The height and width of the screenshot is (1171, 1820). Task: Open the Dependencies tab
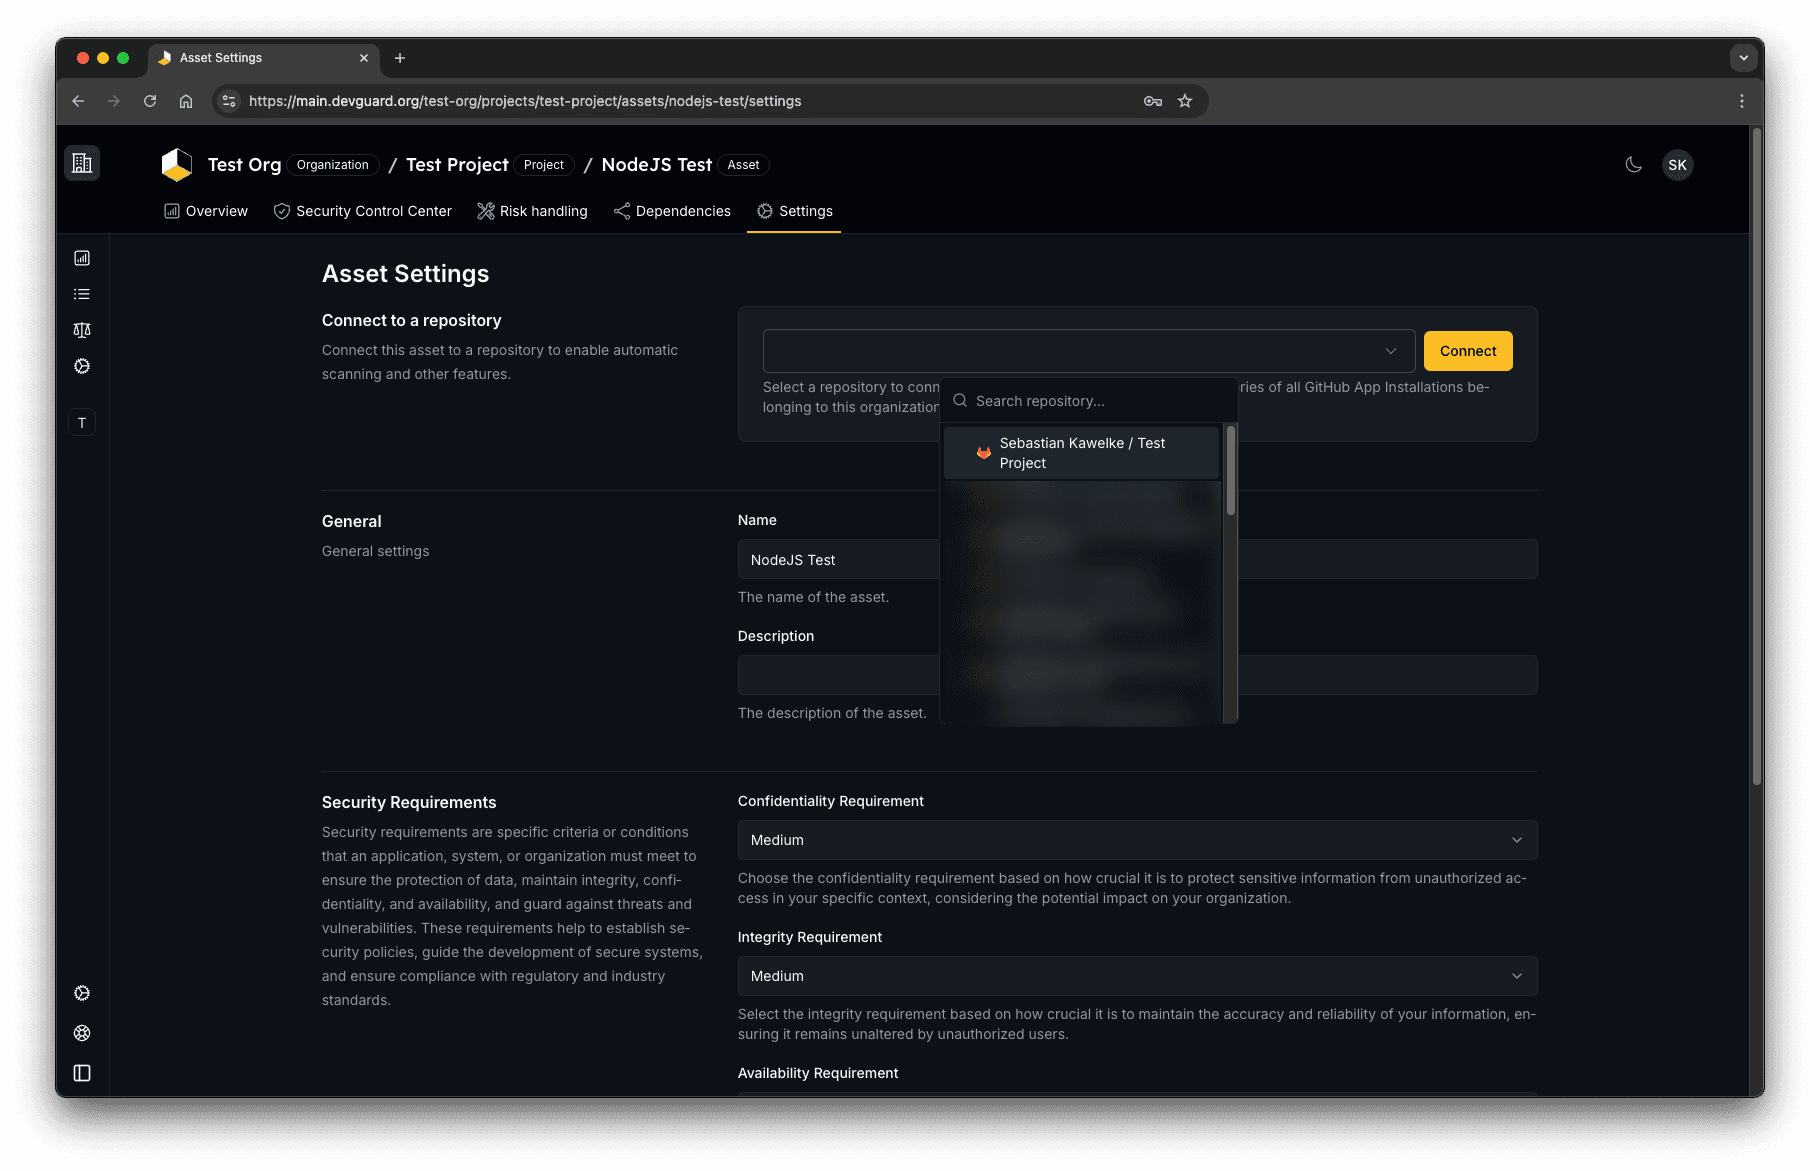tap(672, 211)
